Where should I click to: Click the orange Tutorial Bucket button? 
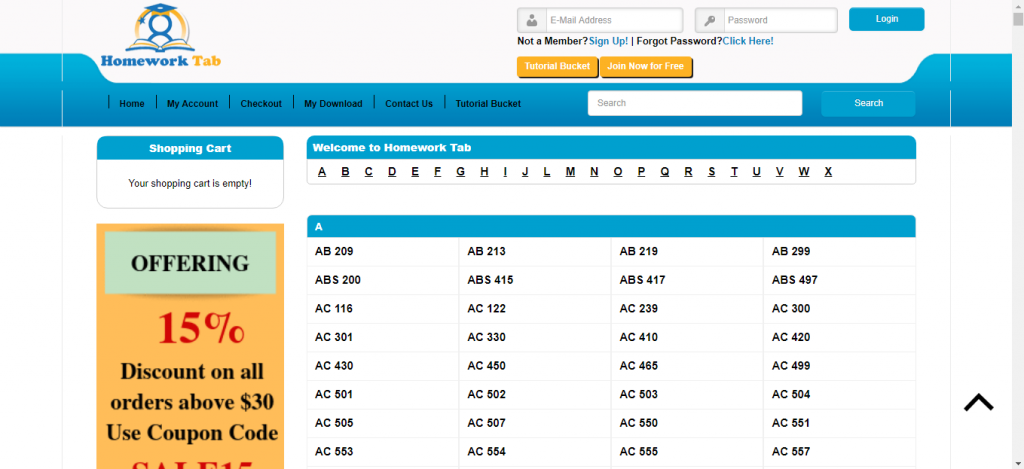pos(557,67)
